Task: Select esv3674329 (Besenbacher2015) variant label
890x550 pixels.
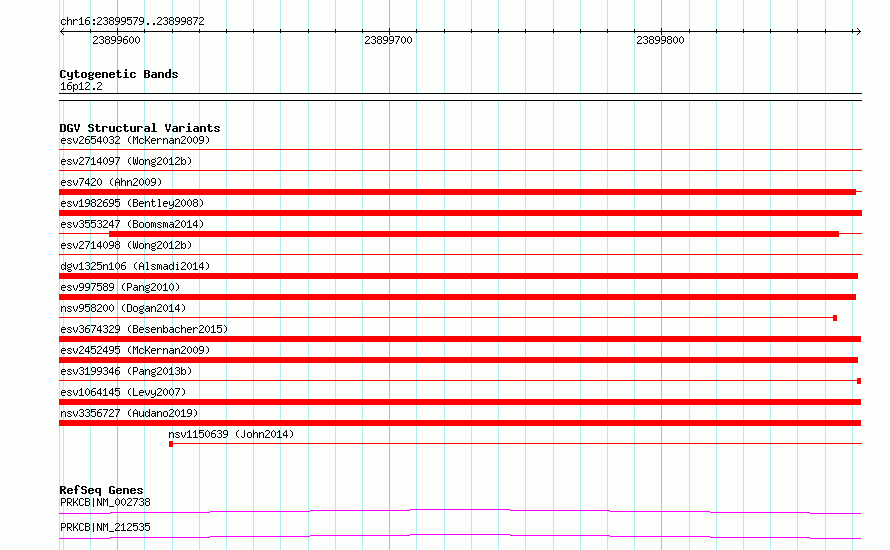Action: (144, 329)
